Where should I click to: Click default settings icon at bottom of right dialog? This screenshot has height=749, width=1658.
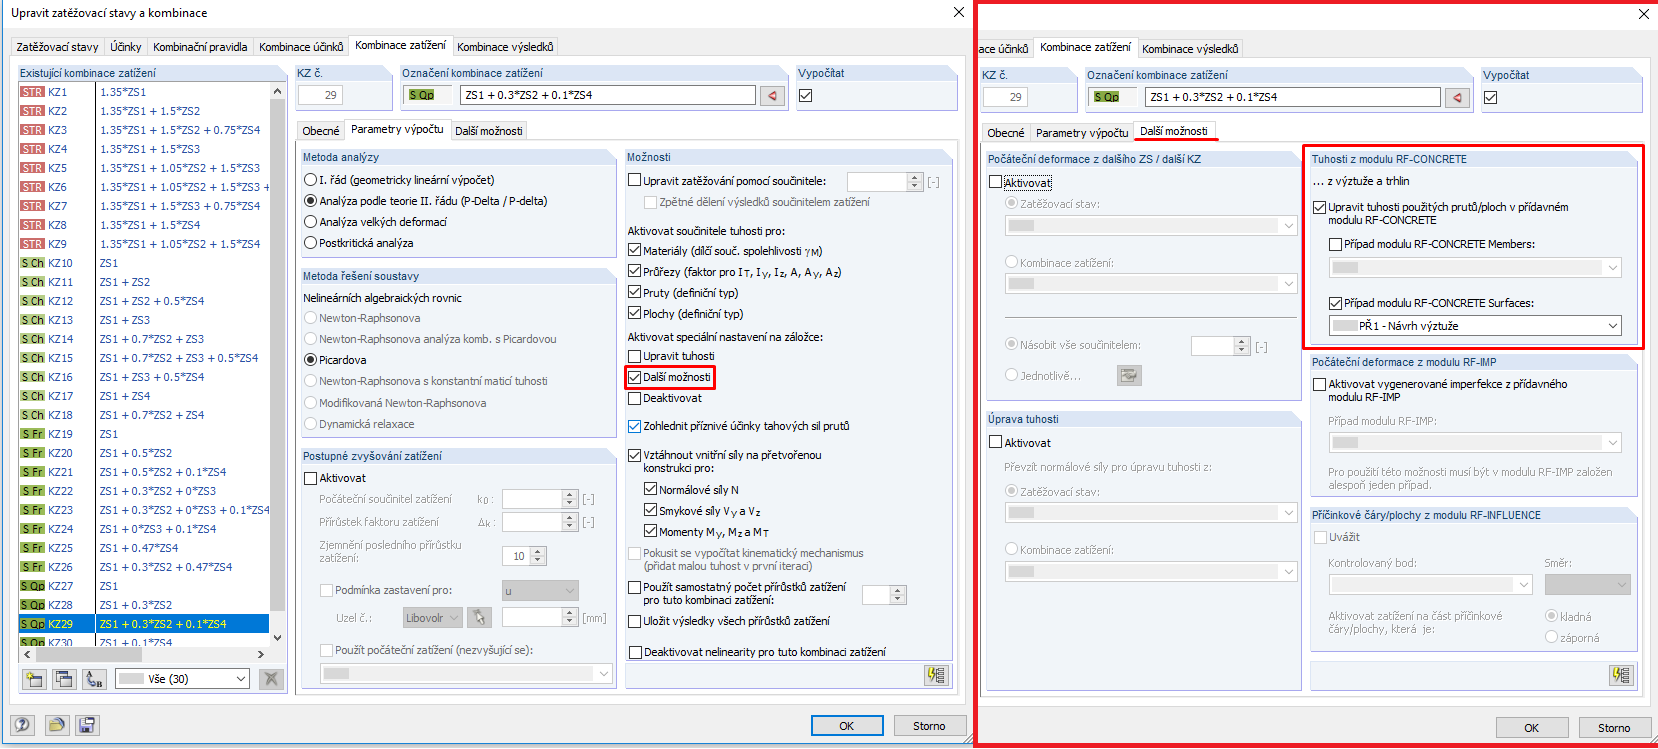pos(1621,675)
